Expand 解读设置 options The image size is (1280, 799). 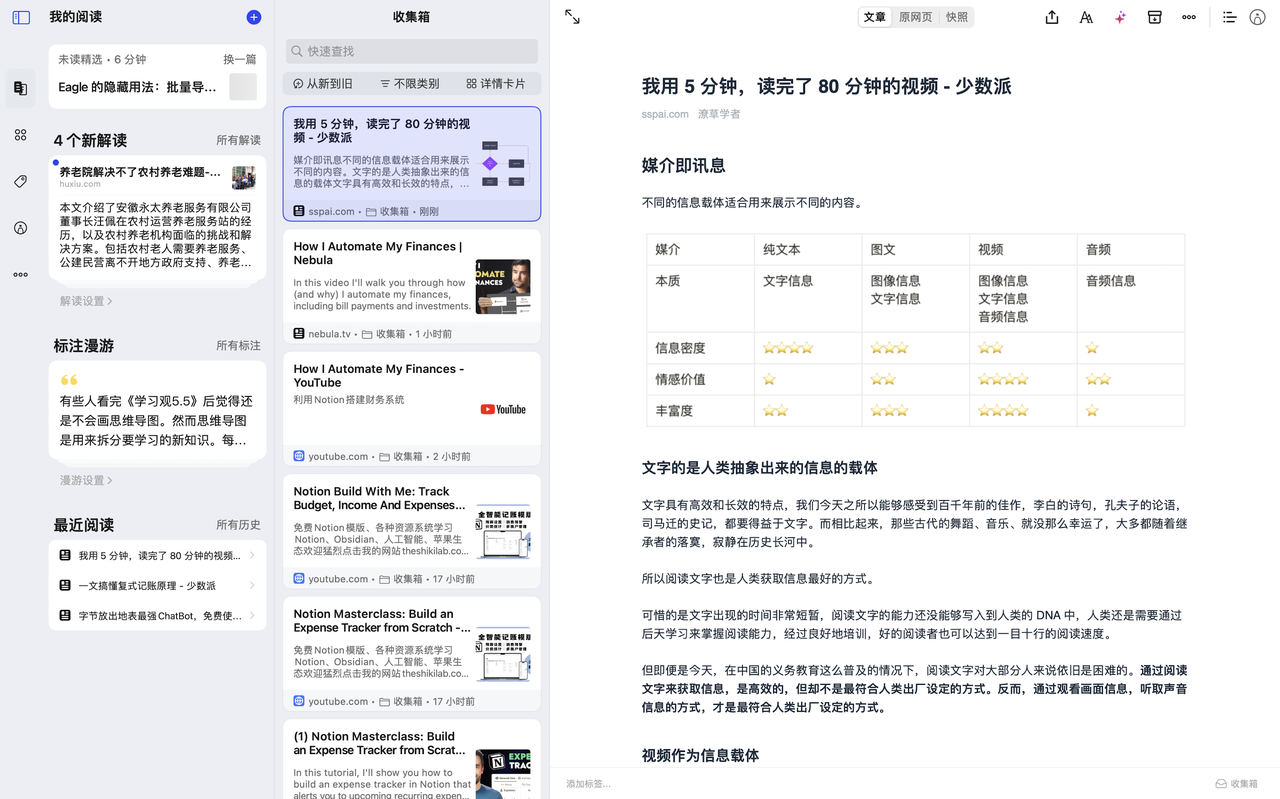pos(86,301)
